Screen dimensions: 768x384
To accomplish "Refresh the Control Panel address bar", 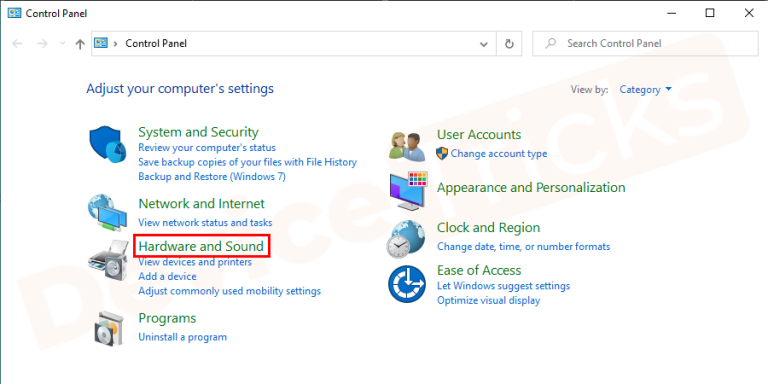I will pos(509,44).
